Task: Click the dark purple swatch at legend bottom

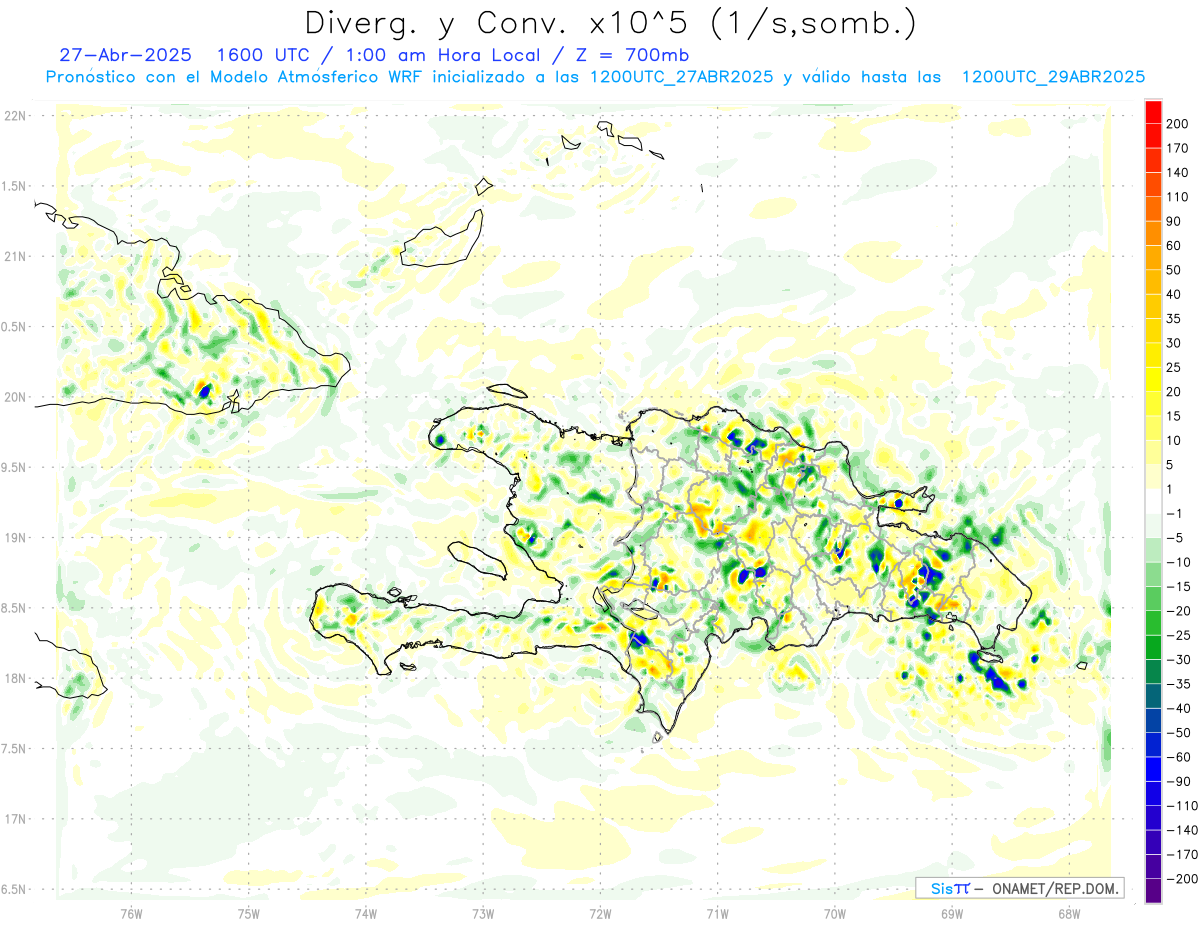Action: [1153, 892]
